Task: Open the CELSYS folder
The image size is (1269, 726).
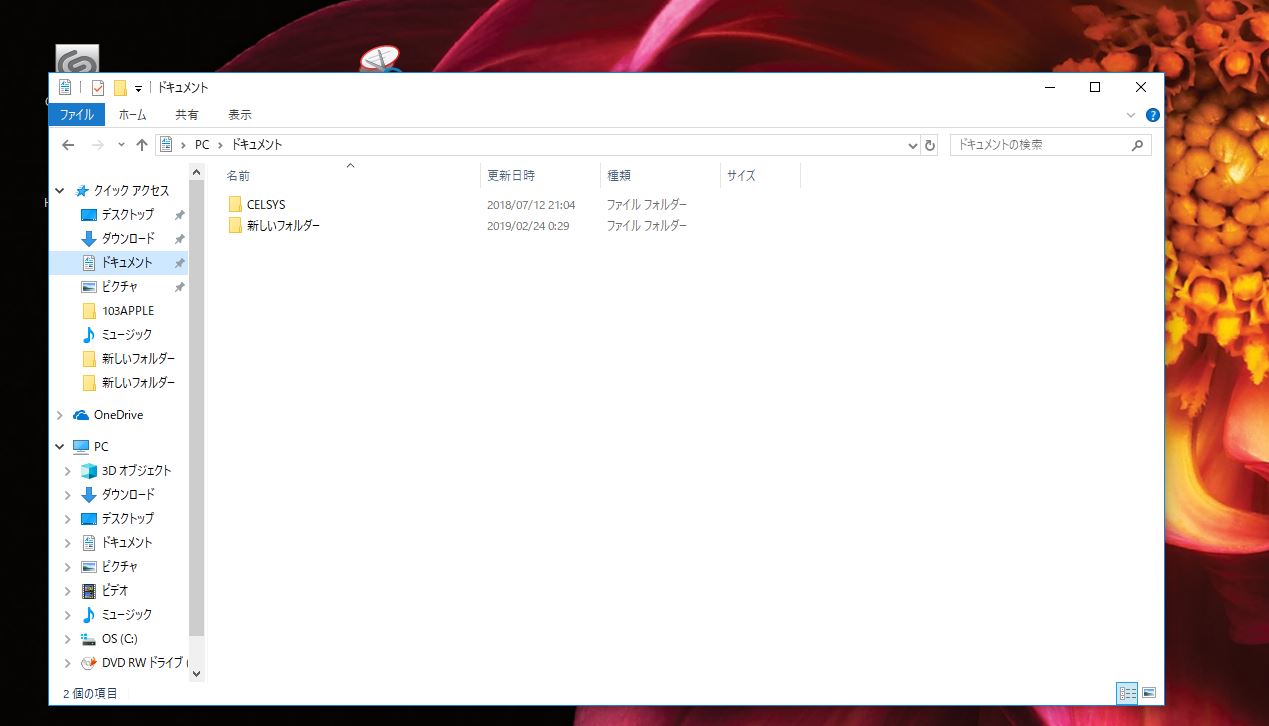Action: [x=265, y=204]
